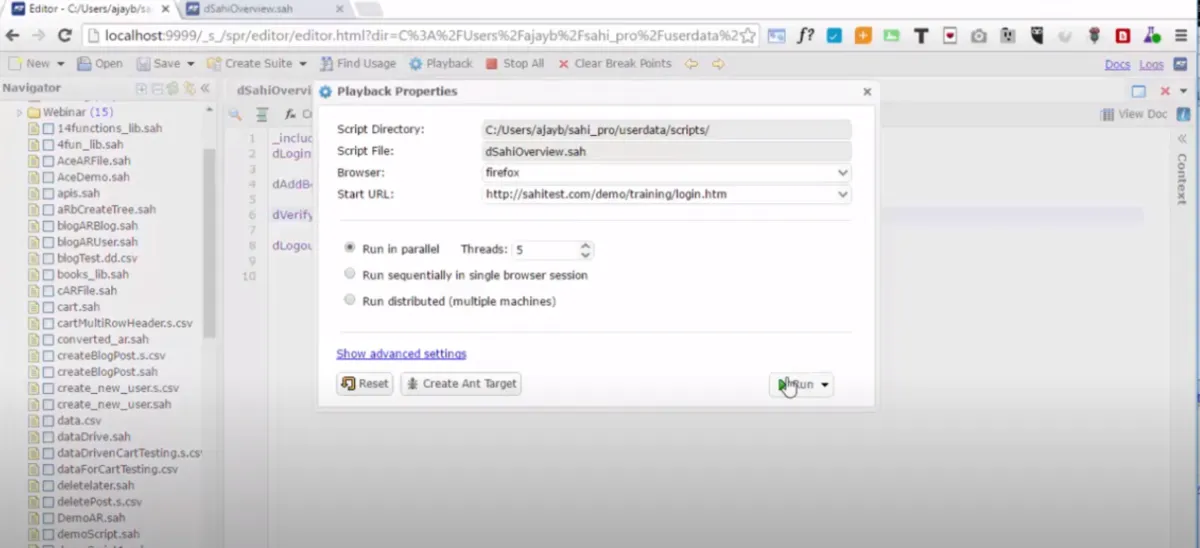The height and width of the screenshot is (548, 1200).
Task: Click the expand all icon in Navigator header
Action: click(x=142, y=88)
